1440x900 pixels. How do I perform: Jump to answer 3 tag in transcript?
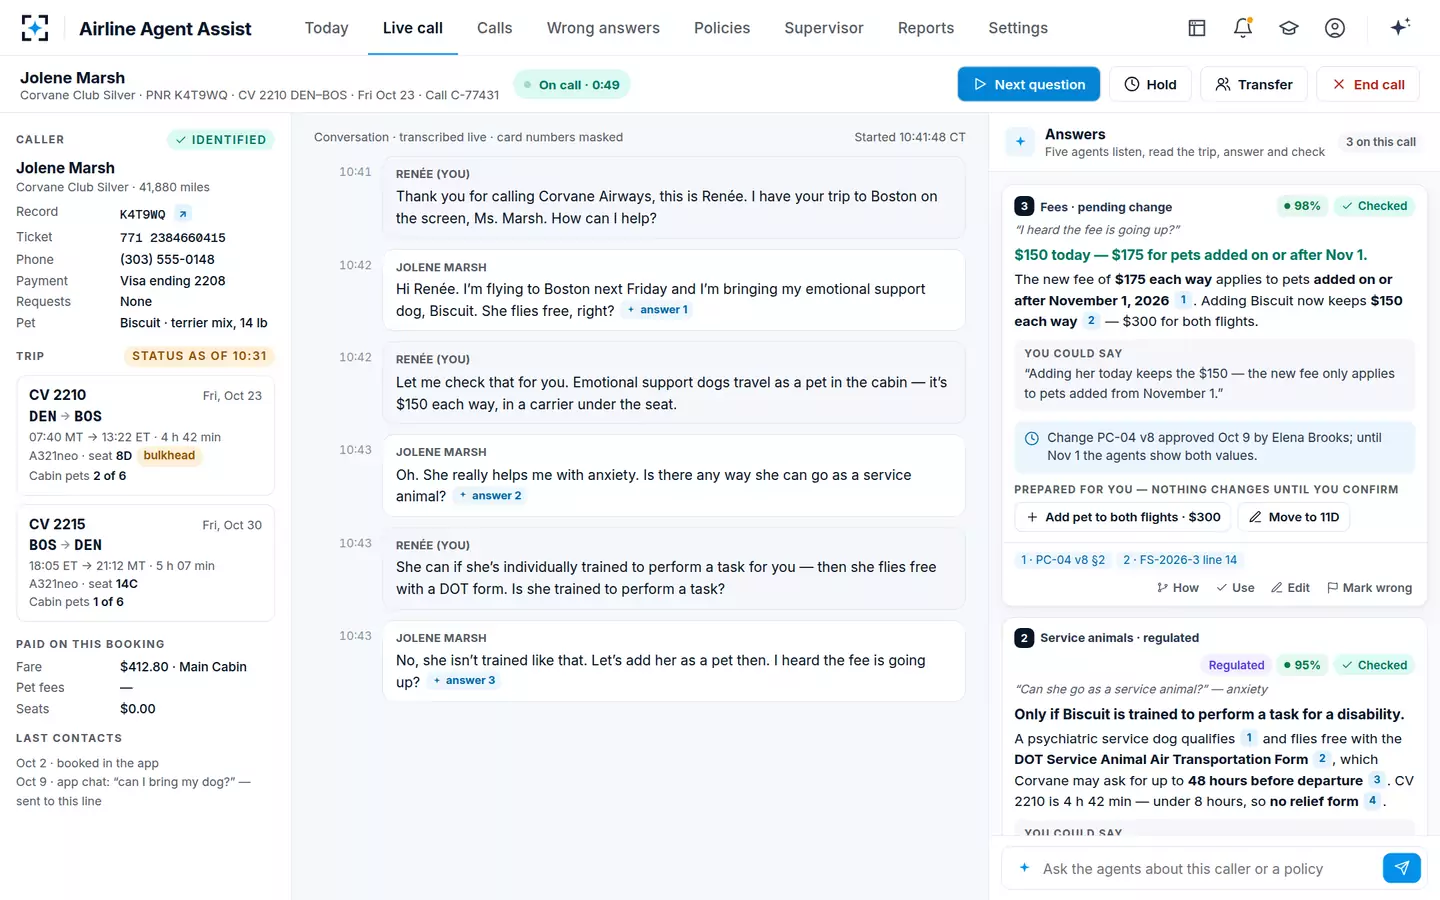pos(464,681)
